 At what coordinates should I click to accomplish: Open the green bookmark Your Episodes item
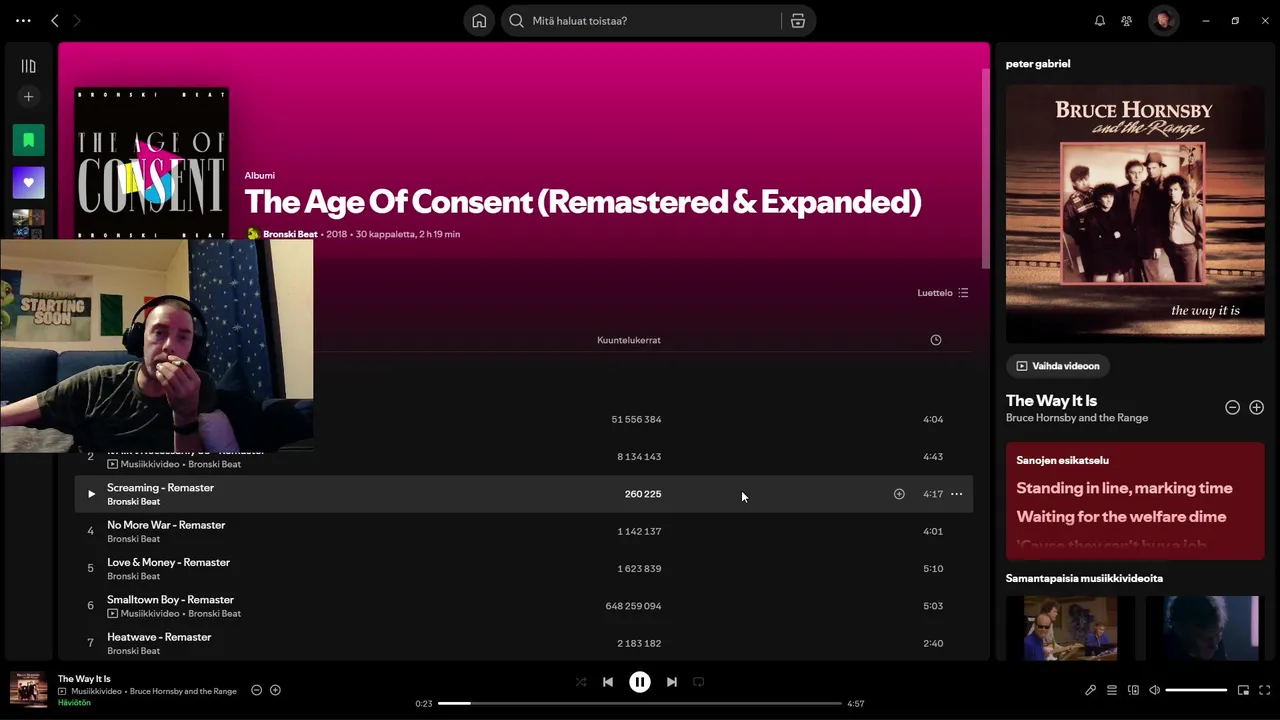28,140
